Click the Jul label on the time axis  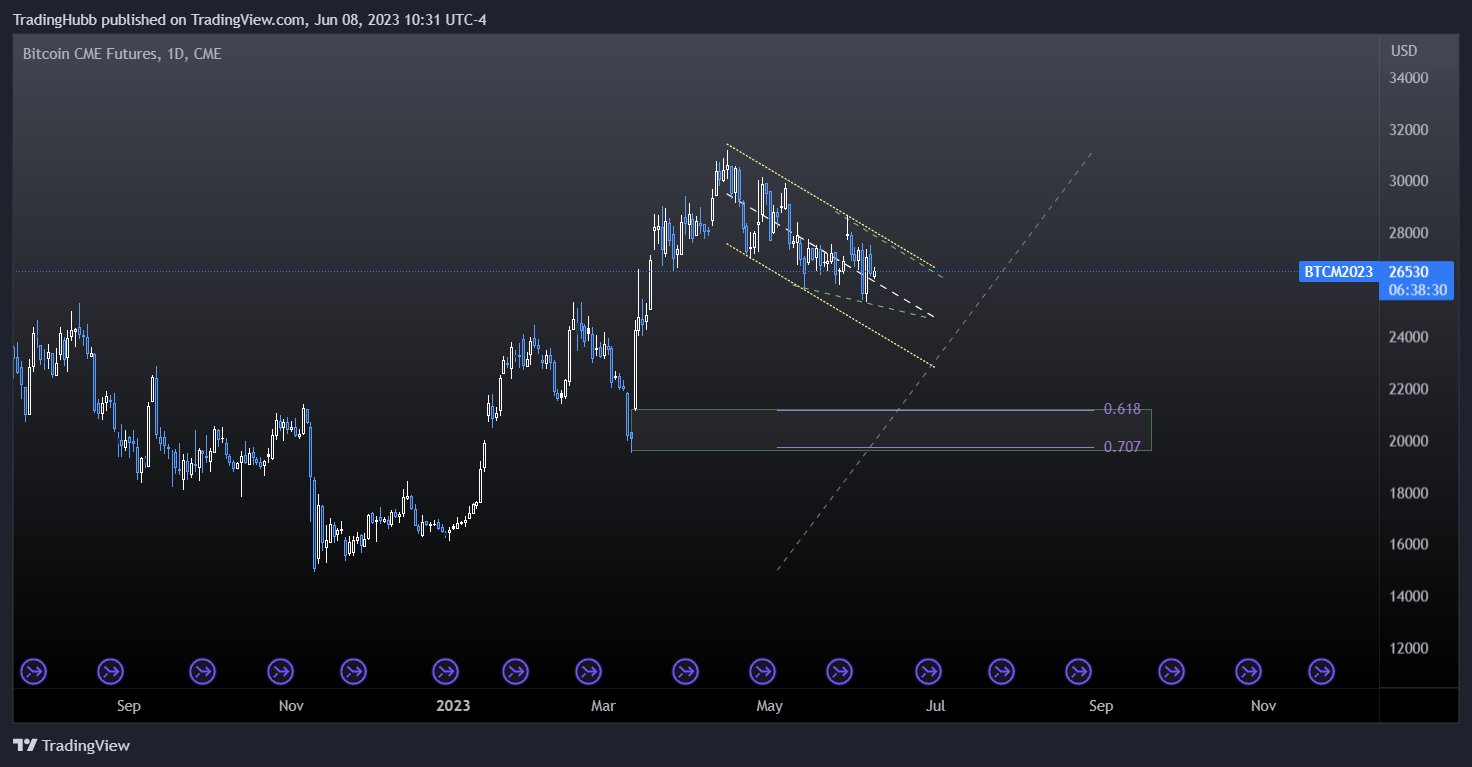coord(935,706)
